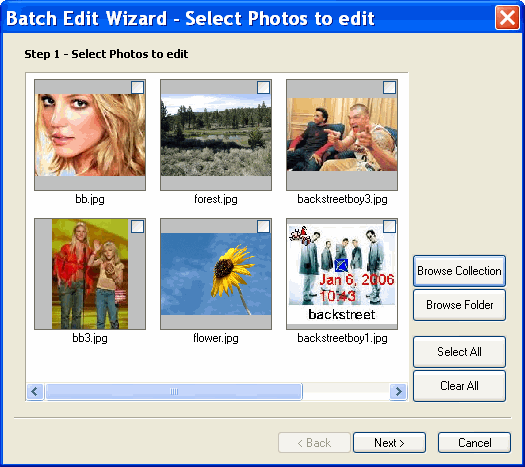Select the backstreetboy3.jpg thumbnail
525x467 pixels.
click(342, 135)
